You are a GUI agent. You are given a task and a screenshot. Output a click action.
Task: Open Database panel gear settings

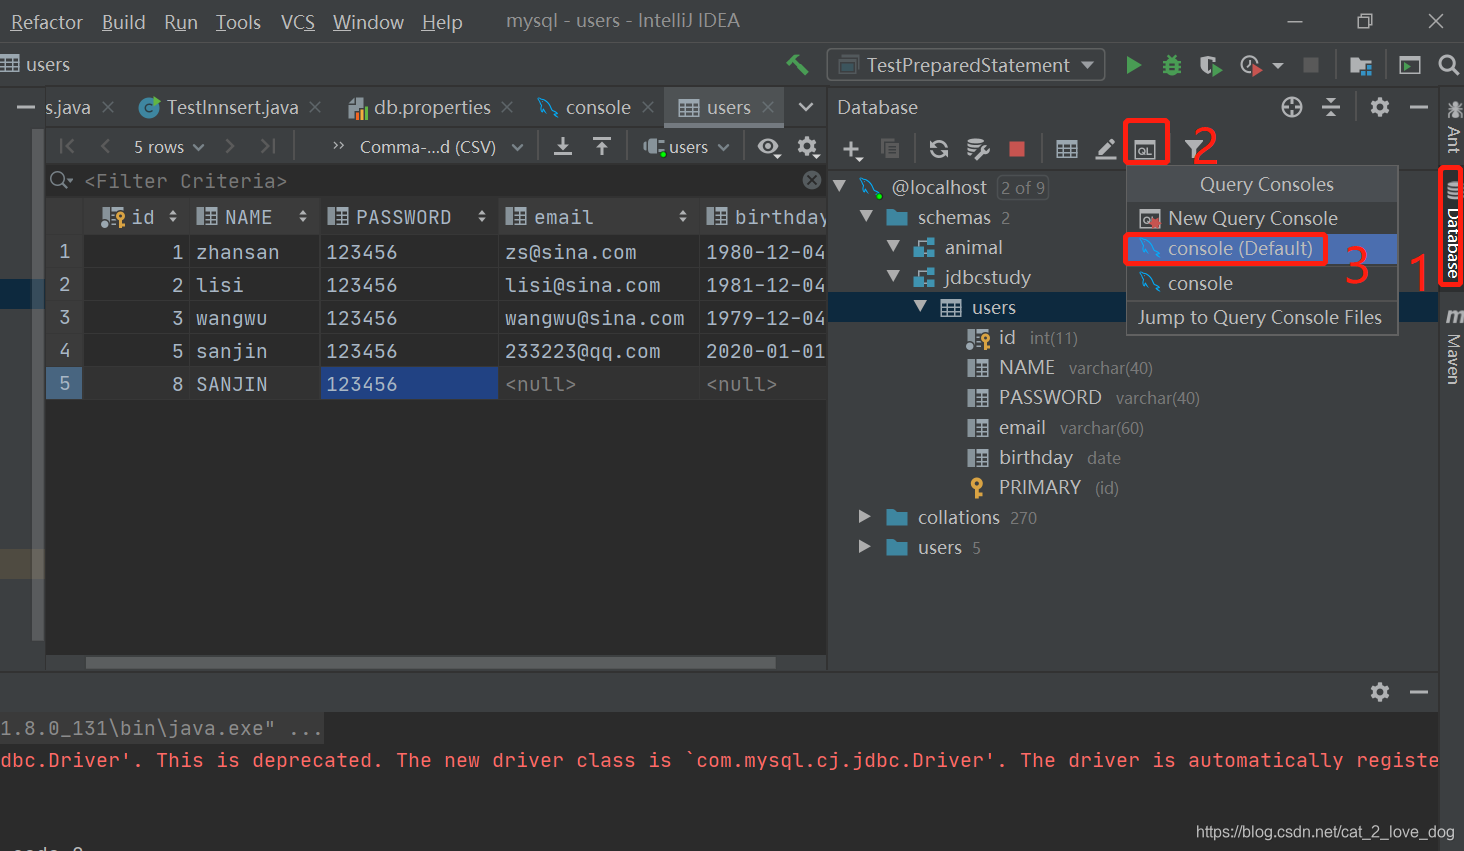coord(1380,107)
